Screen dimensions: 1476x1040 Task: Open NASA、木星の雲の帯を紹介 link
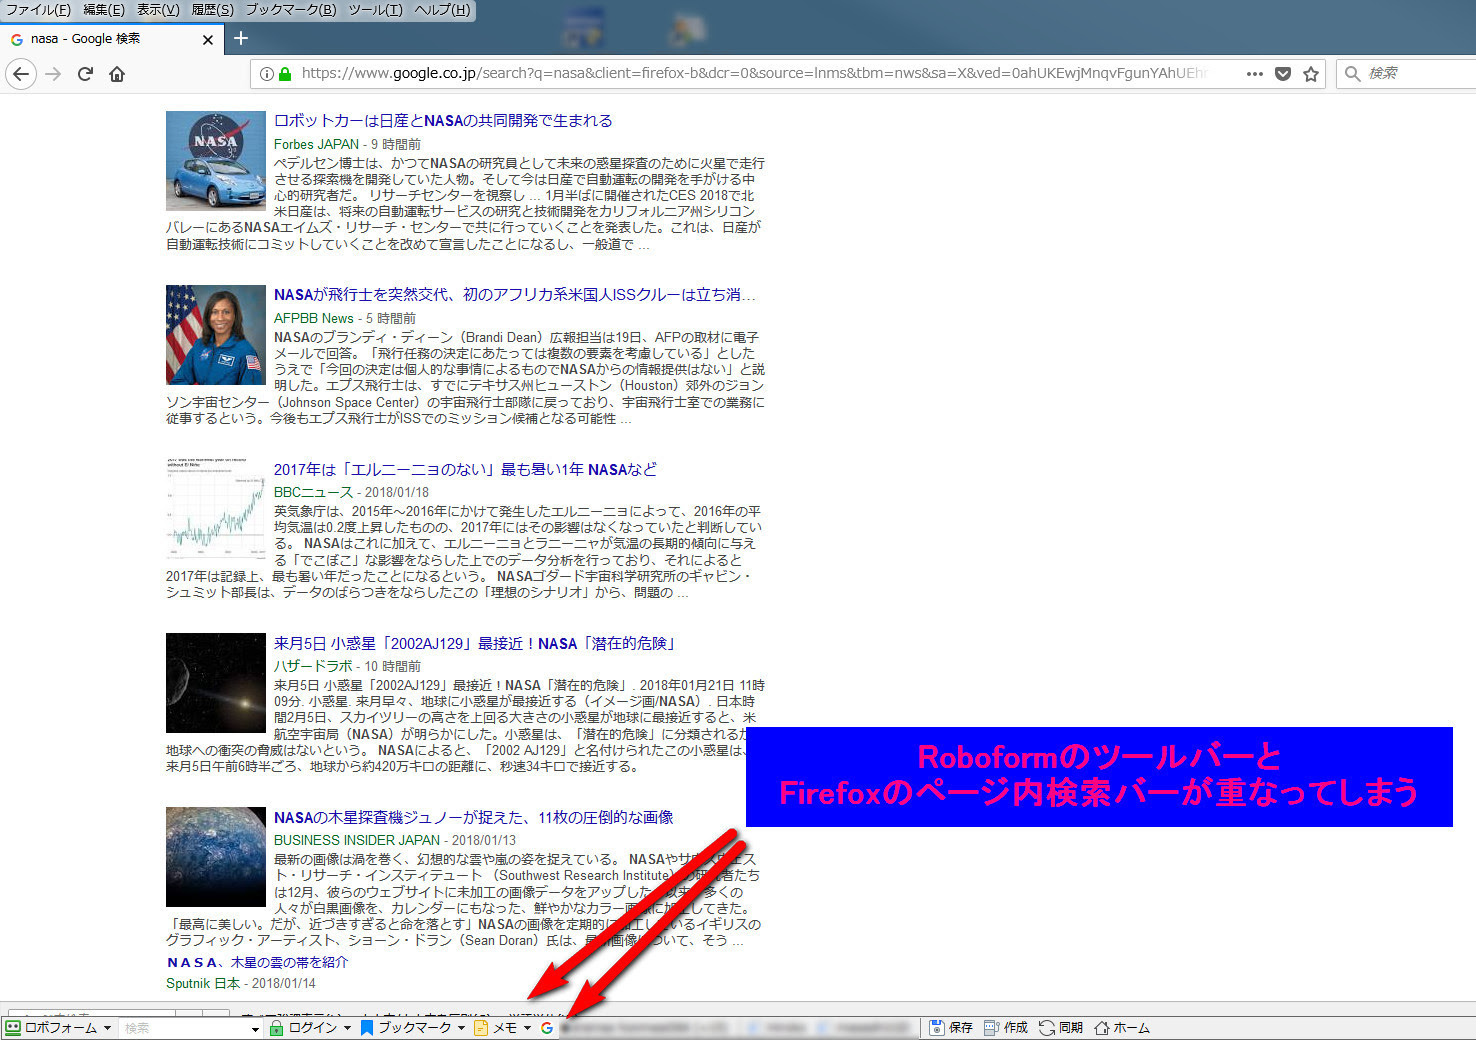pos(257,962)
